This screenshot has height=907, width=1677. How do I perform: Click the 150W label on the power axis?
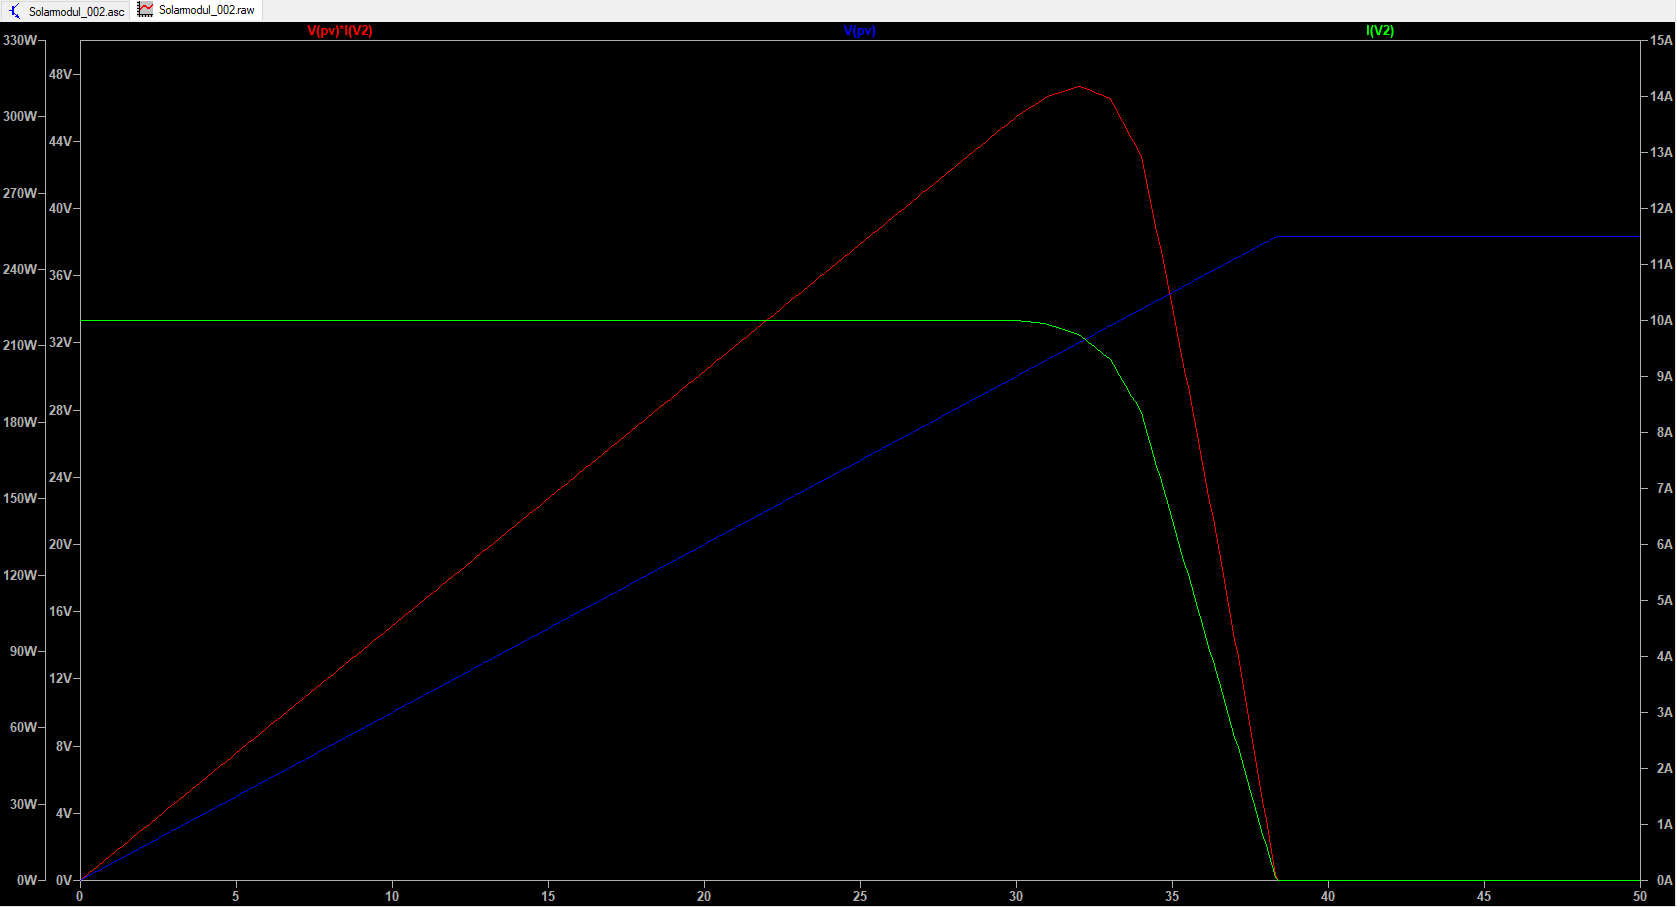click(20, 498)
